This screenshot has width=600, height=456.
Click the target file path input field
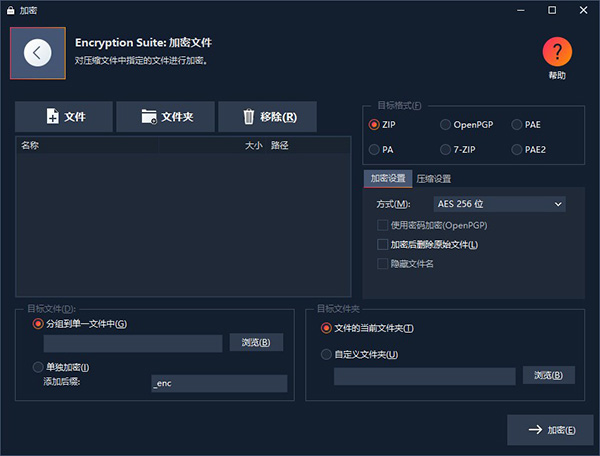(x=133, y=344)
